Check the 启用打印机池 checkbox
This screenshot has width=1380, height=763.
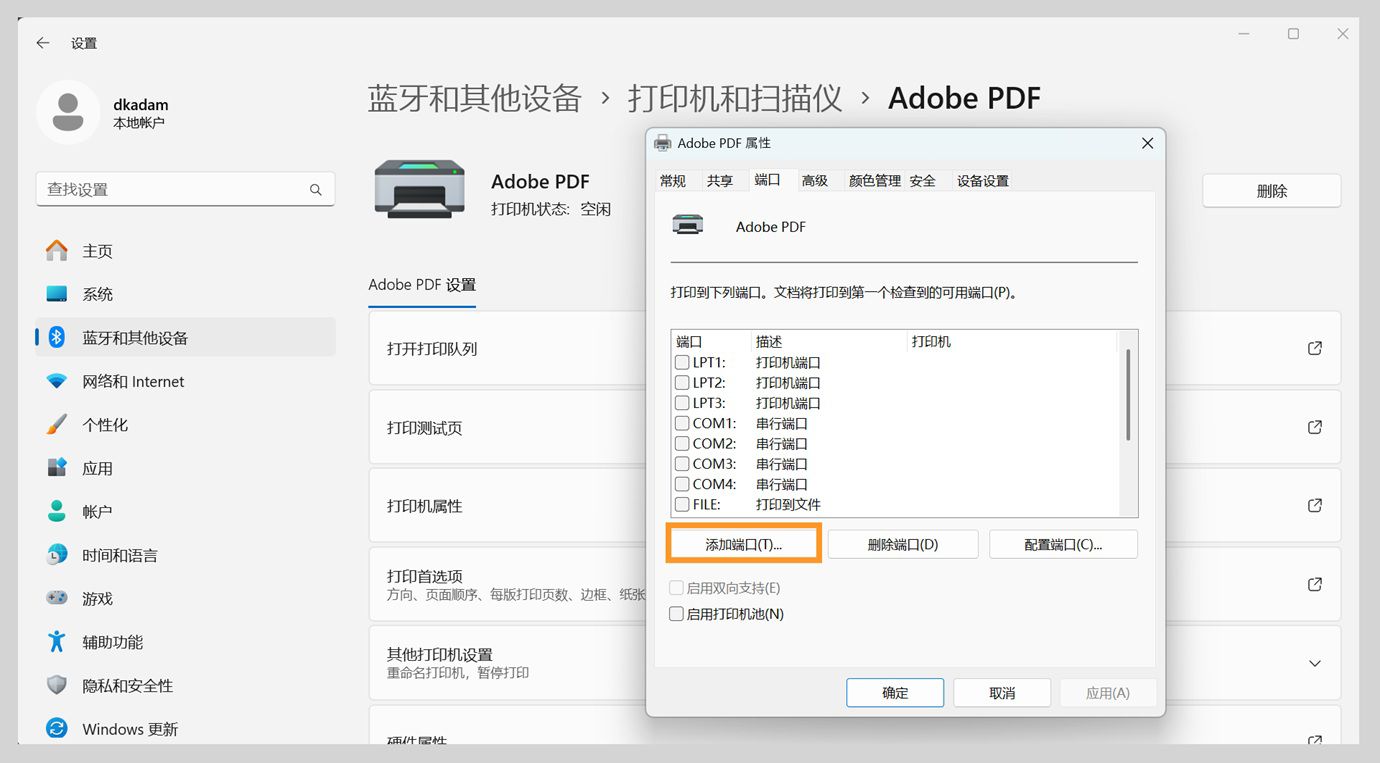tap(676, 613)
